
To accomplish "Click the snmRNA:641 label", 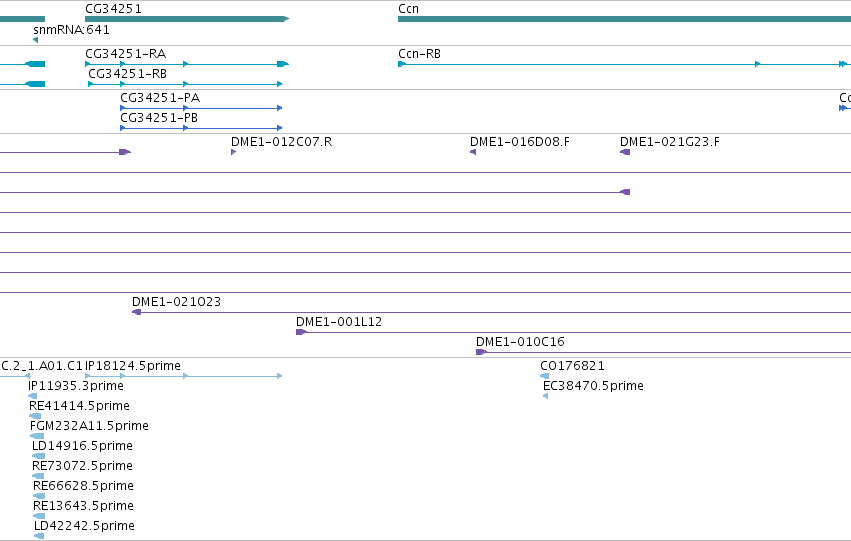I will point(71,30).
